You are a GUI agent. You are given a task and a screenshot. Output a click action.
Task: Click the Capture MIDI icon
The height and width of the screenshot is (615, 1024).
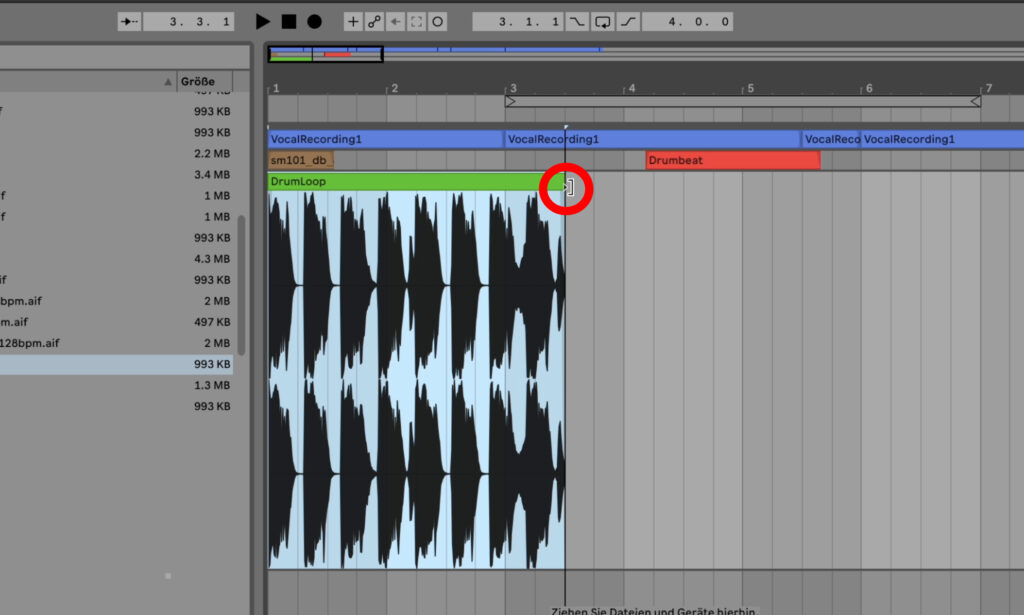(x=416, y=22)
